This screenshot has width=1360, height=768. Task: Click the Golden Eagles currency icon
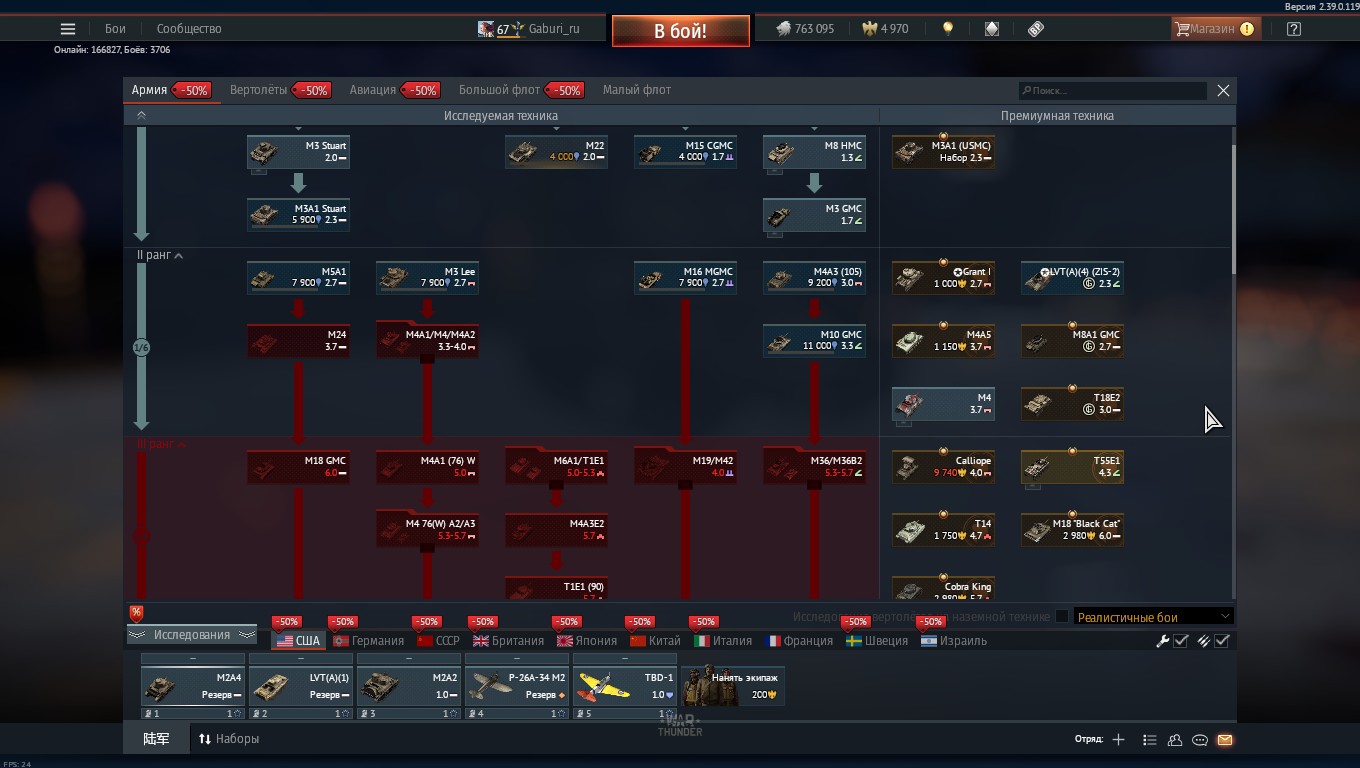coord(869,29)
